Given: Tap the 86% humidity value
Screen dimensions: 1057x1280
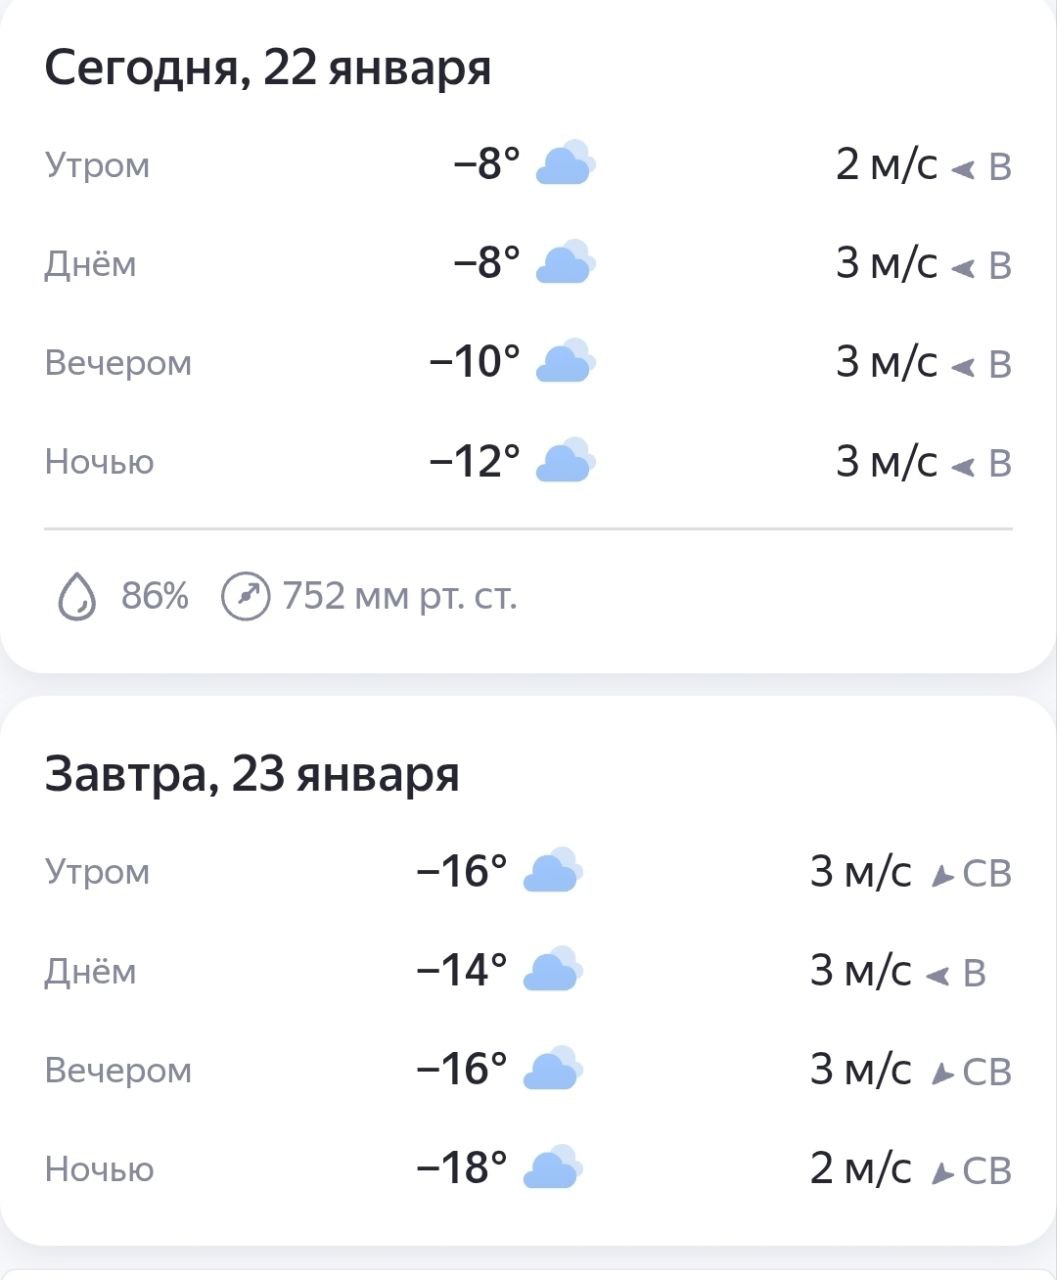Looking at the screenshot, I should click(155, 597).
